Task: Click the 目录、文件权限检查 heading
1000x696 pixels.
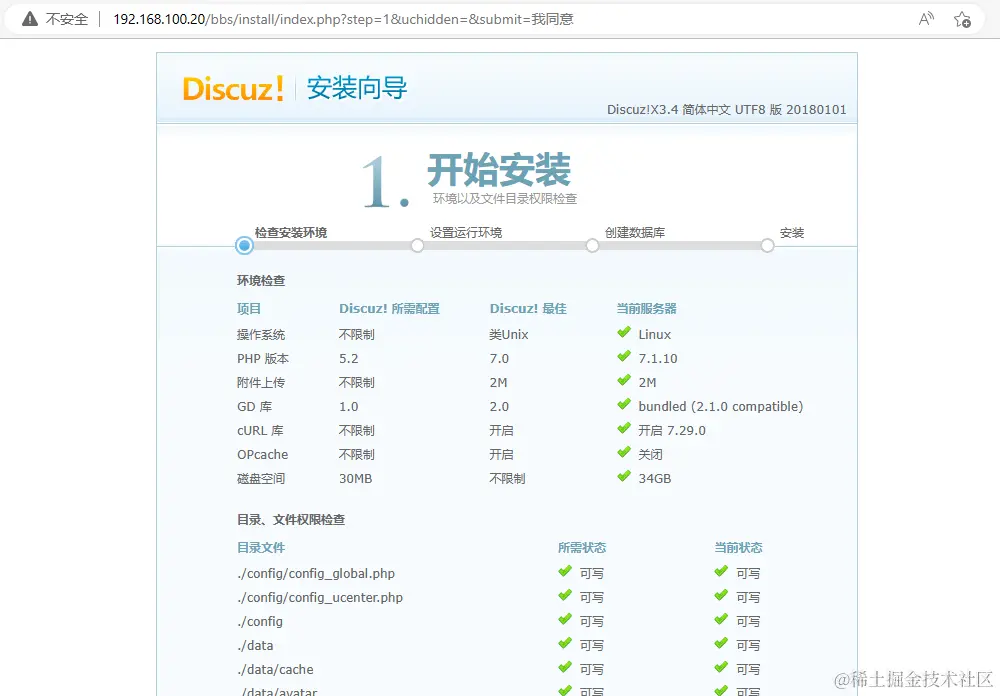Action: tap(291, 520)
